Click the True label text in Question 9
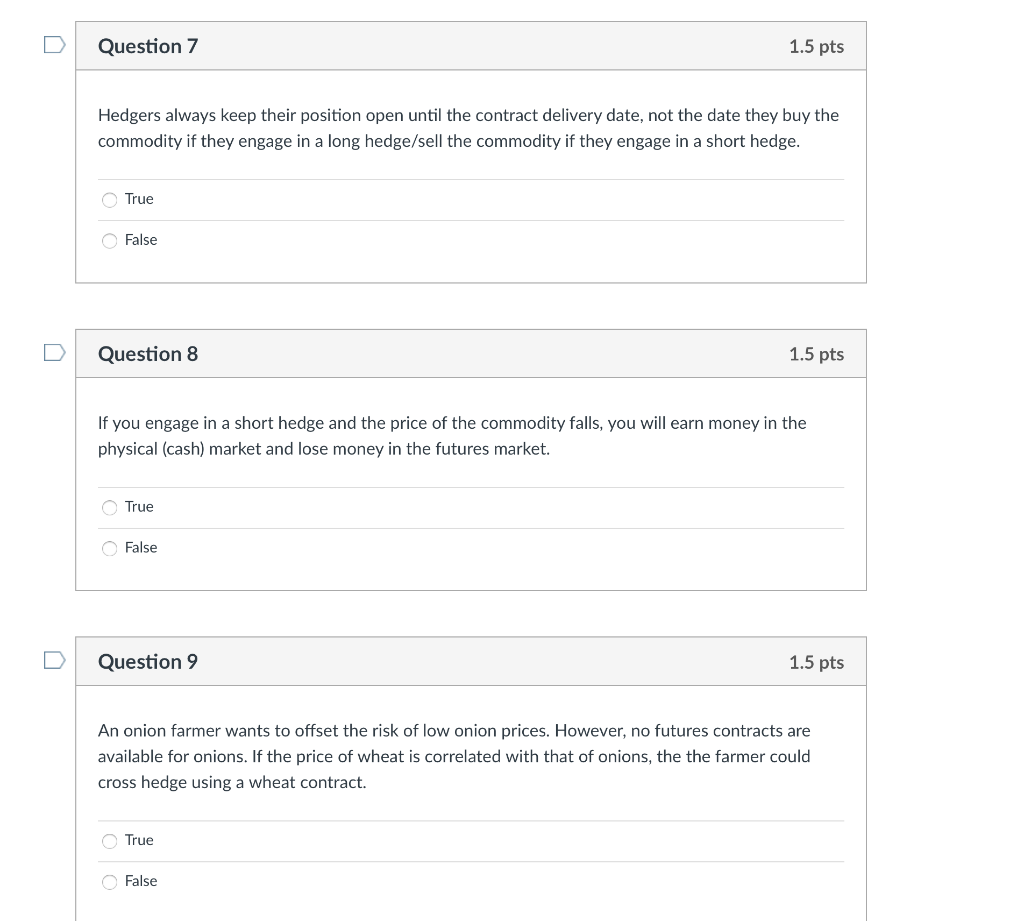This screenshot has width=1024, height=921. pyautogui.click(x=139, y=840)
